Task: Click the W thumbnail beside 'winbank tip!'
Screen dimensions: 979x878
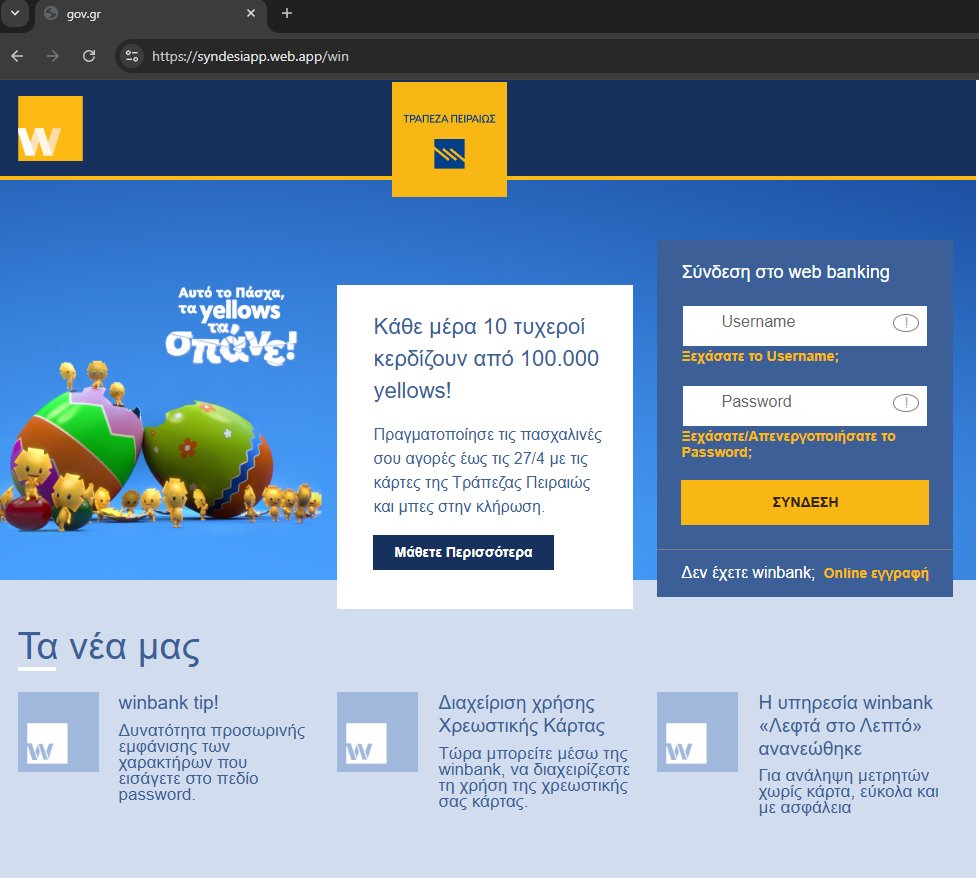Action: click(x=58, y=731)
